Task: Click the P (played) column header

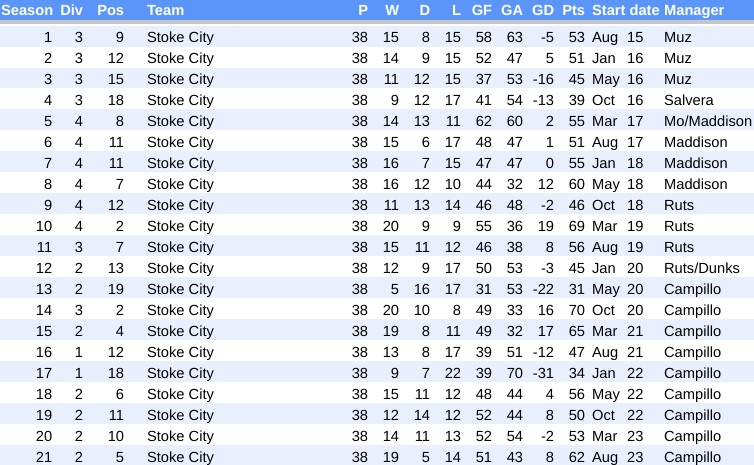Action: pos(362,10)
